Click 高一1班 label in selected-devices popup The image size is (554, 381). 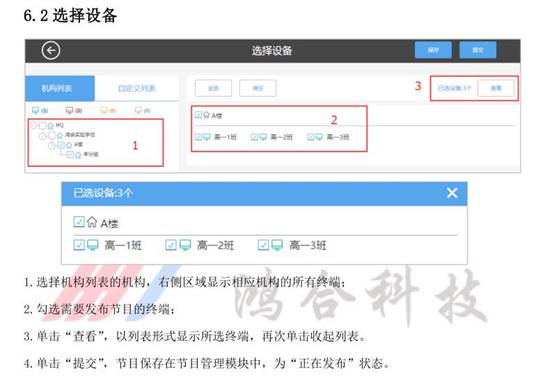(123, 245)
